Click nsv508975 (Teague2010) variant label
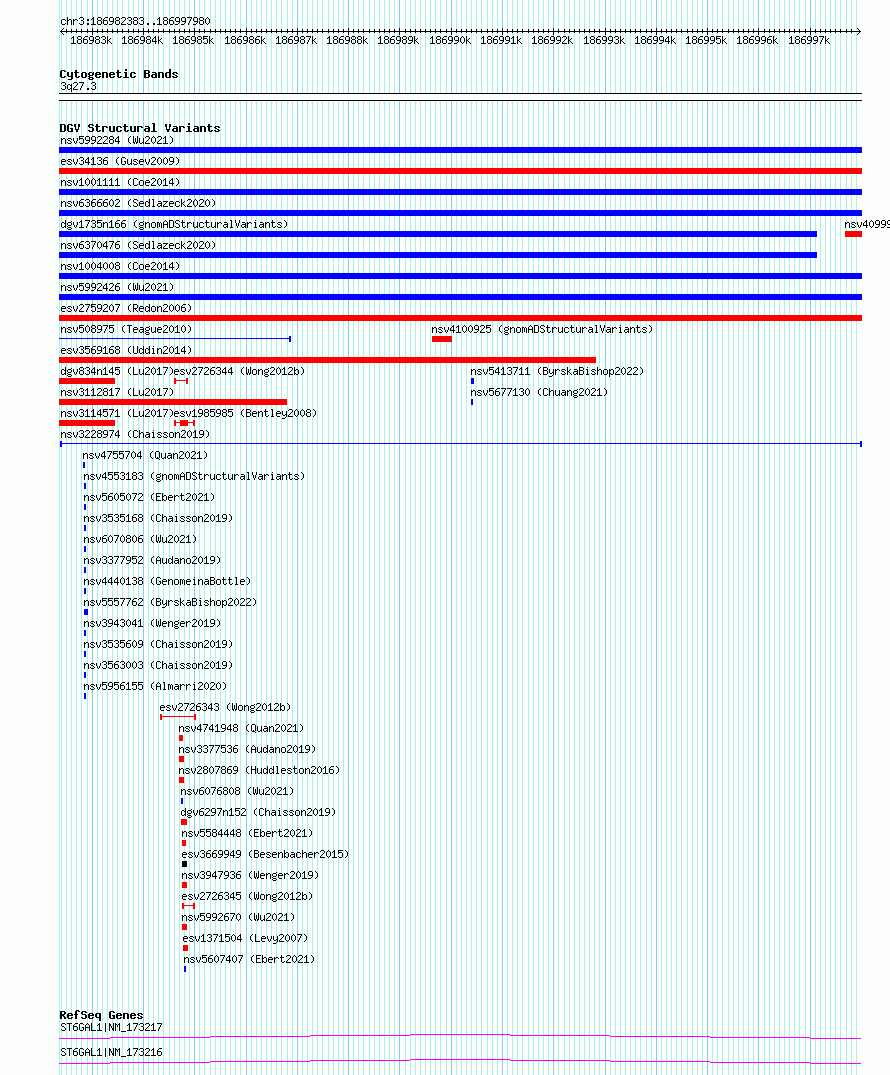 coord(126,329)
